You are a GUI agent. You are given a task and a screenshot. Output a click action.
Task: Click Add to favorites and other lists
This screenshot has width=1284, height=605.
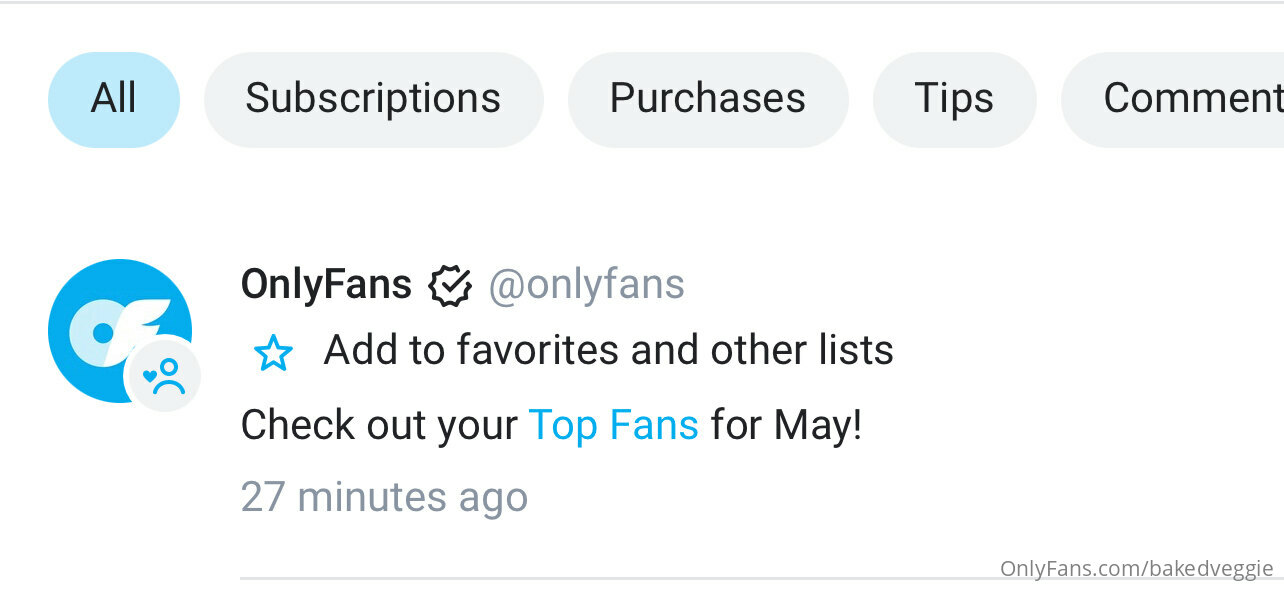point(608,350)
